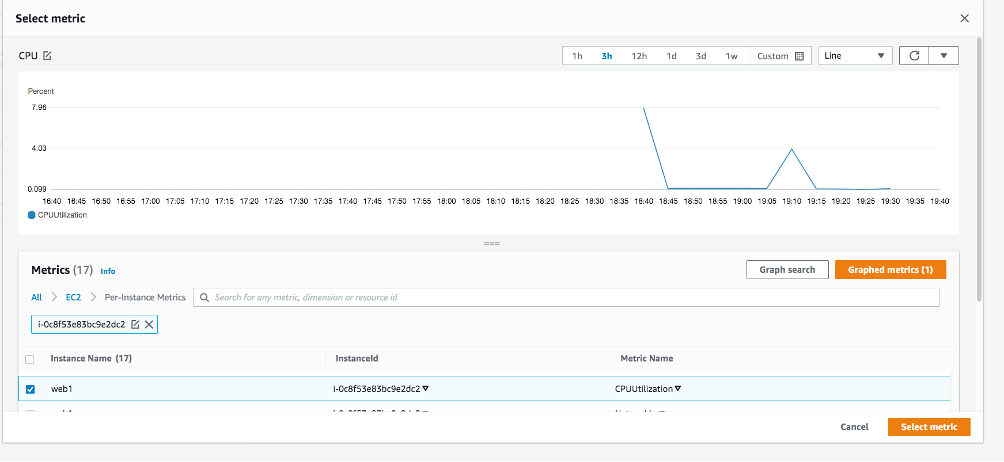
Task: Open the Line chart type dropdown
Action: pyautogui.click(x=855, y=56)
